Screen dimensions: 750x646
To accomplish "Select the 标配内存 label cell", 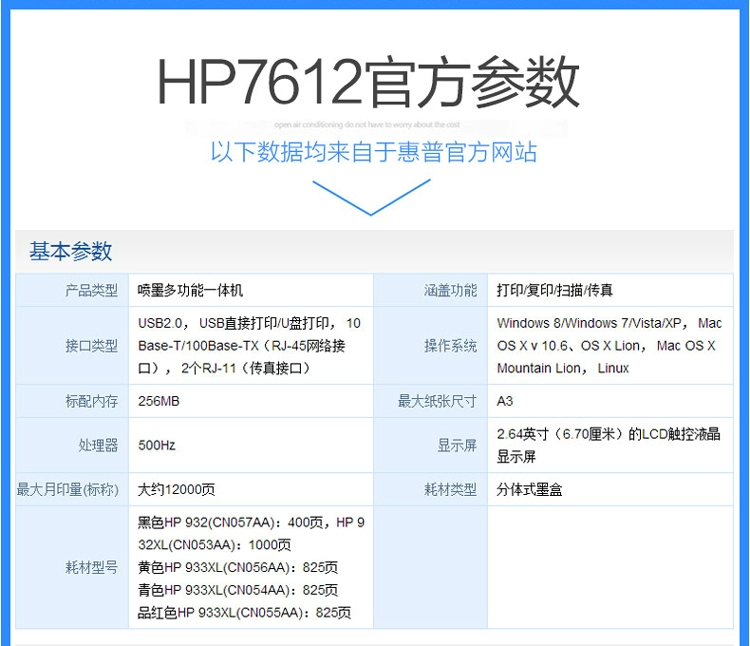I will [x=72, y=401].
